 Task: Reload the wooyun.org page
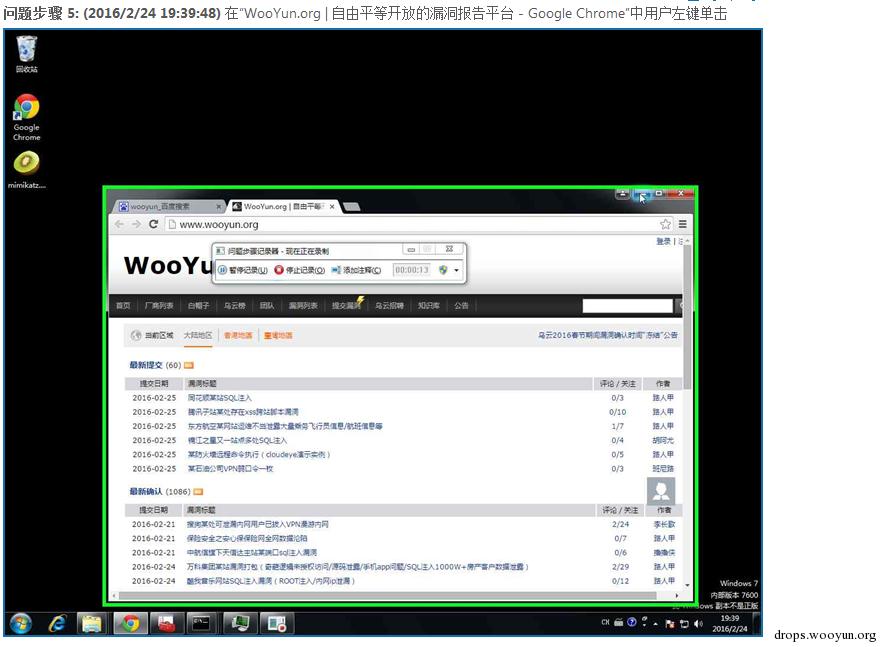[x=153, y=224]
